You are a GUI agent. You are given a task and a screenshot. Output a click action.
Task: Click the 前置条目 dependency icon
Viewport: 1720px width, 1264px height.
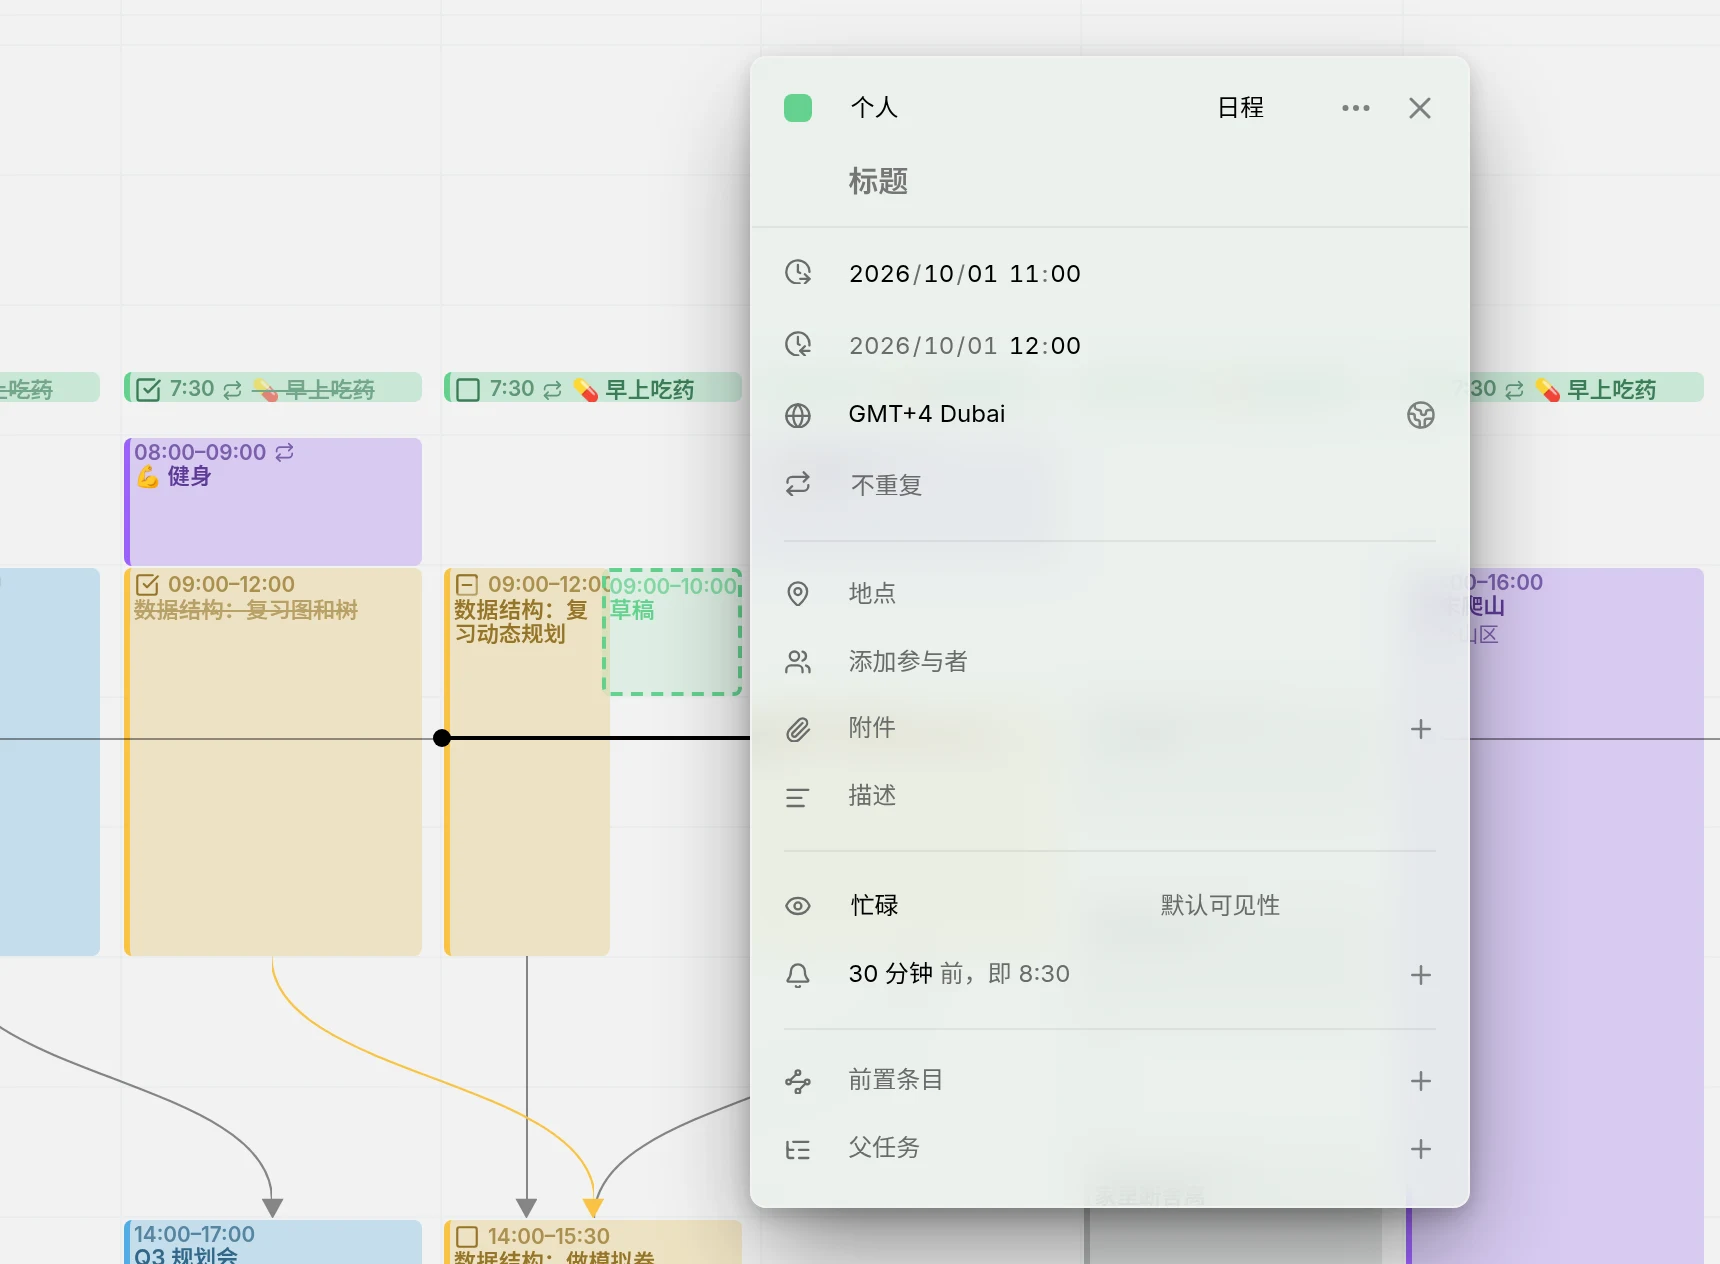tap(798, 1081)
